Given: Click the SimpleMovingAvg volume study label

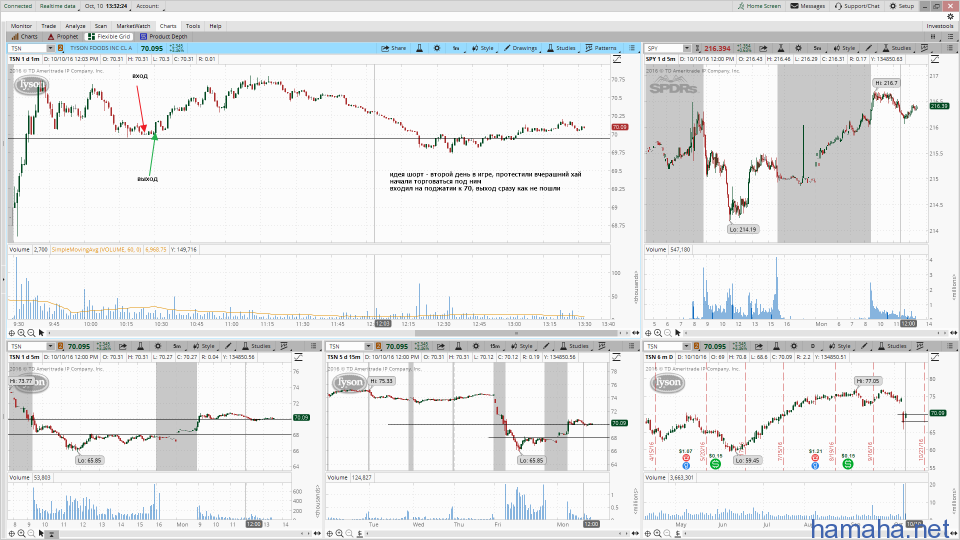Looking at the screenshot, I should pos(97,249).
